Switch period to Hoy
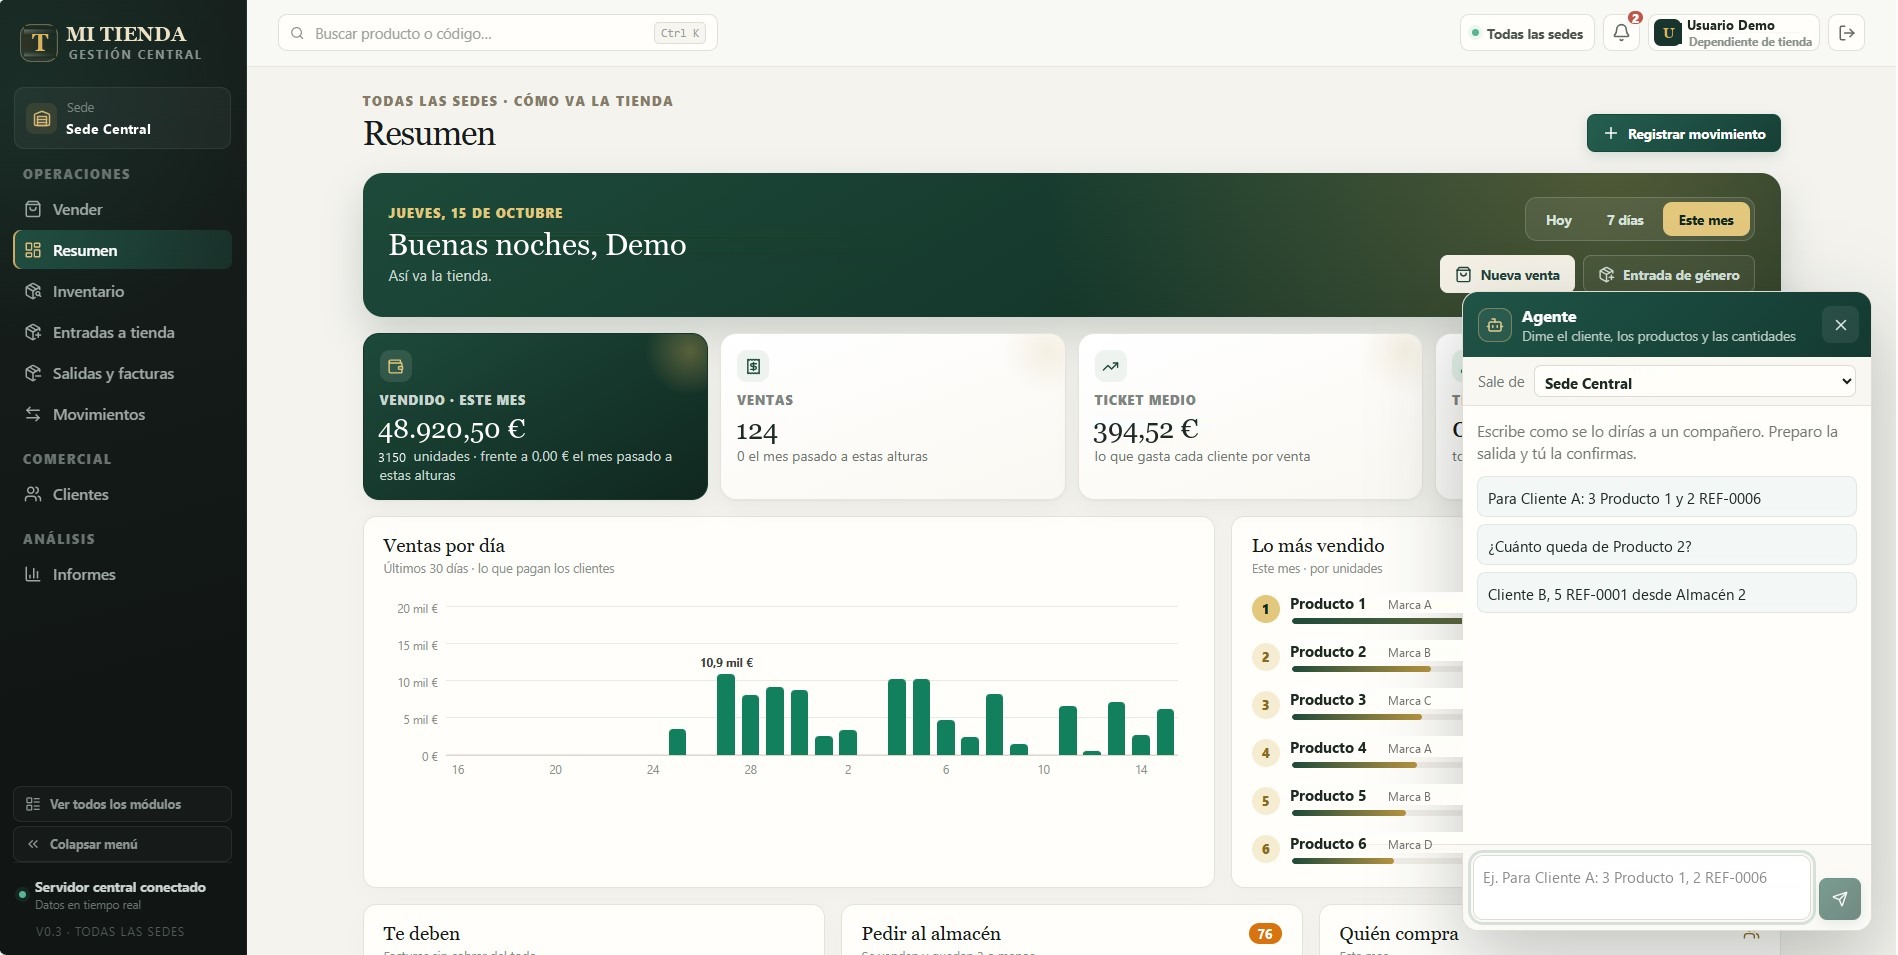Image resolution: width=1898 pixels, height=955 pixels. tap(1558, 220)
